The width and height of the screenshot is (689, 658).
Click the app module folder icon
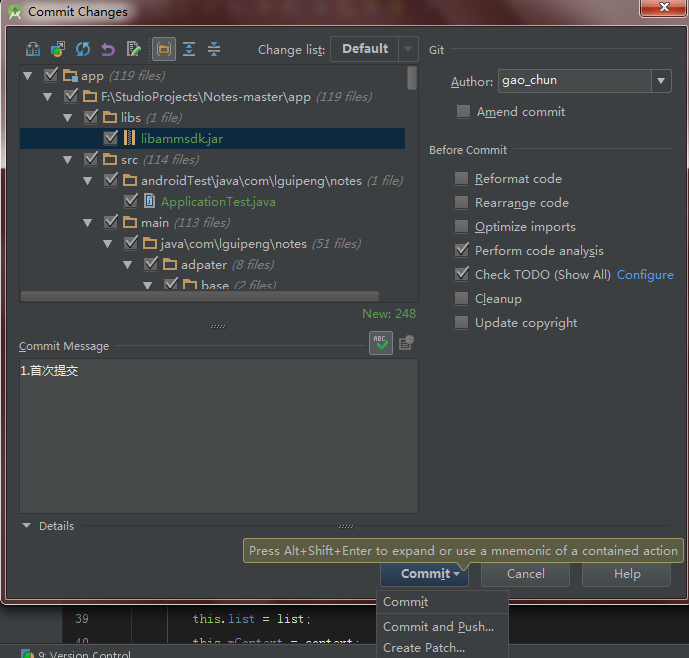pos(70,76)
